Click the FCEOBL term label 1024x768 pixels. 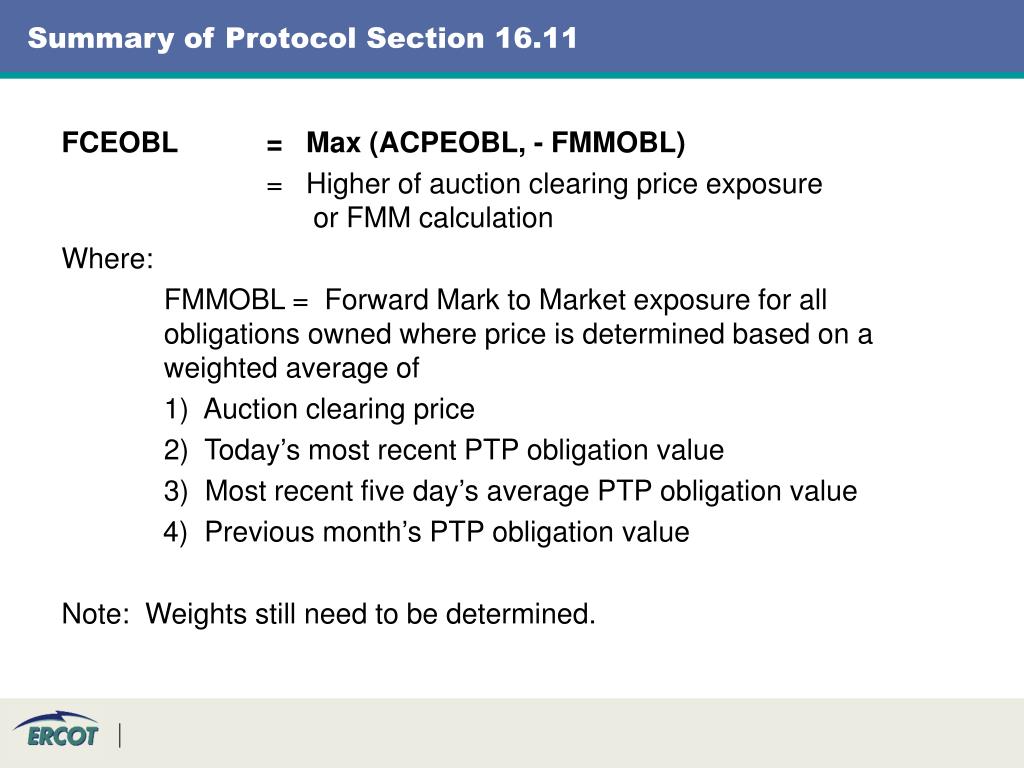tap(120, 142)
